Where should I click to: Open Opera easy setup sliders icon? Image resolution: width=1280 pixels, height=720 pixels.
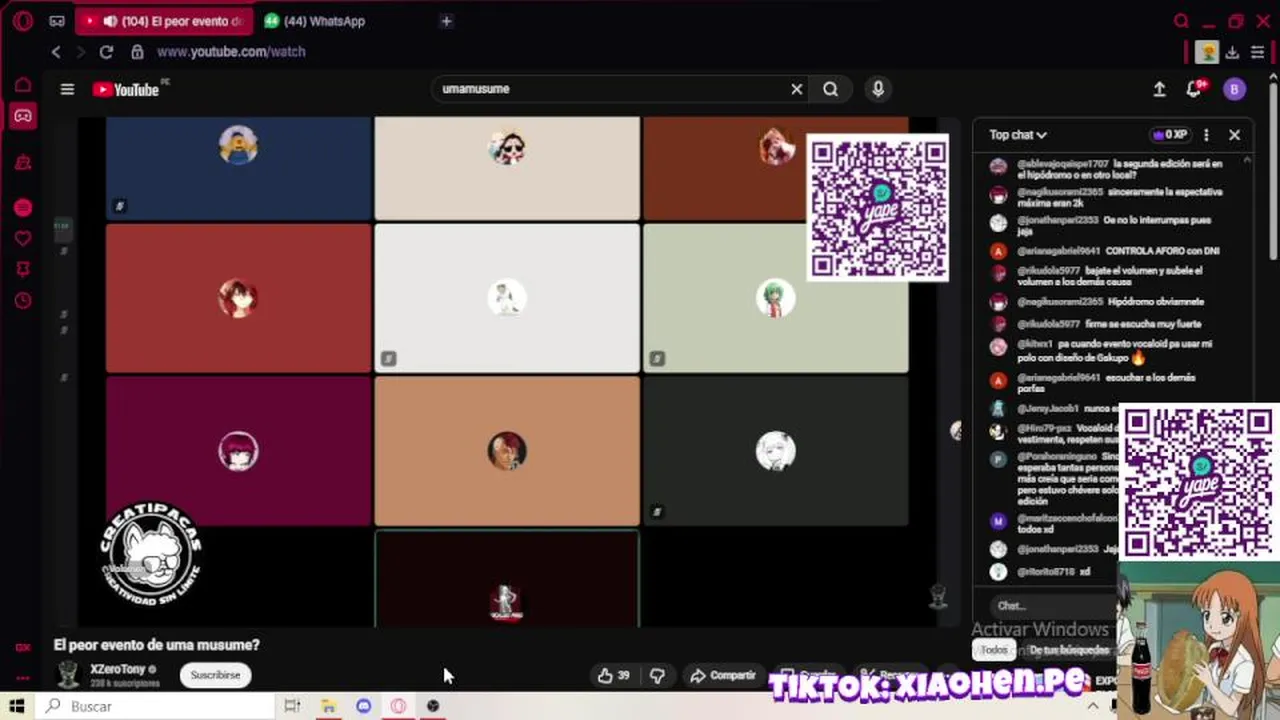1256,52
